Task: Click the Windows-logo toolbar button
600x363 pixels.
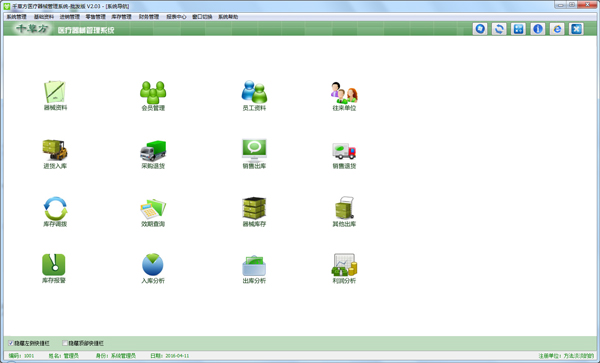Action: (x=480, y=29)
